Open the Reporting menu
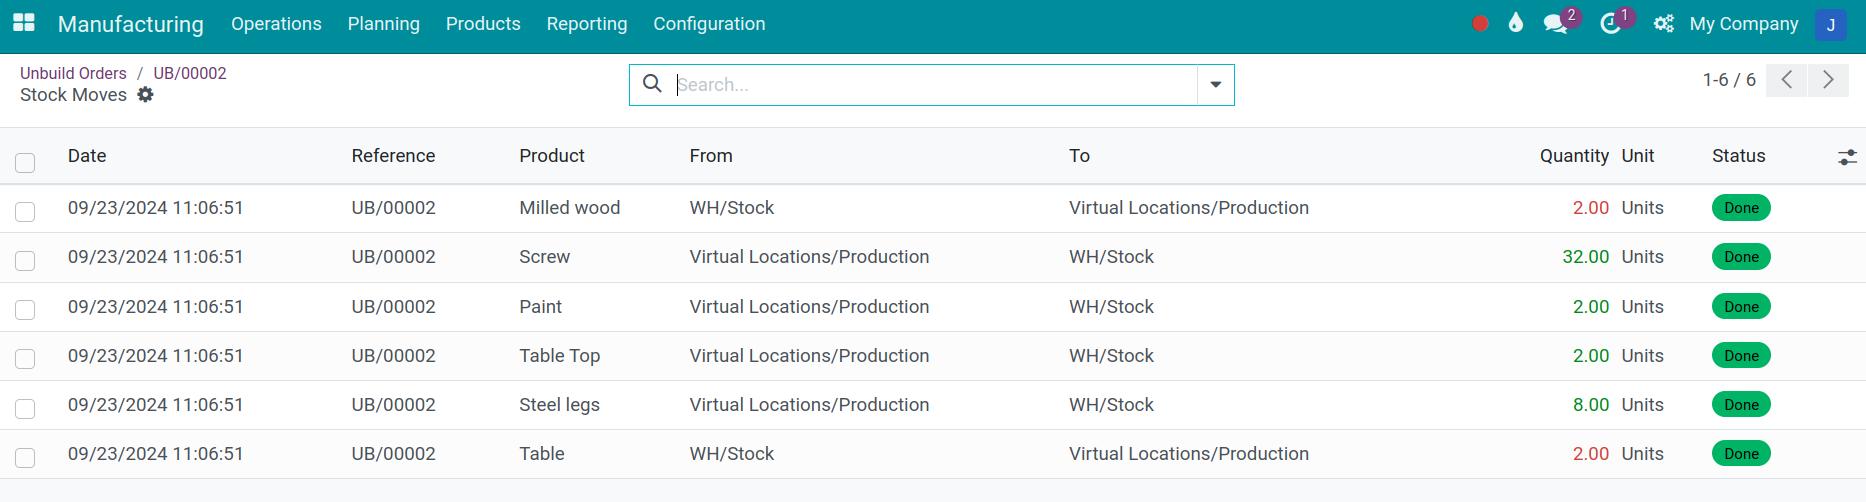The width and height of the screenshot is (1866, 502). [587, 24]
